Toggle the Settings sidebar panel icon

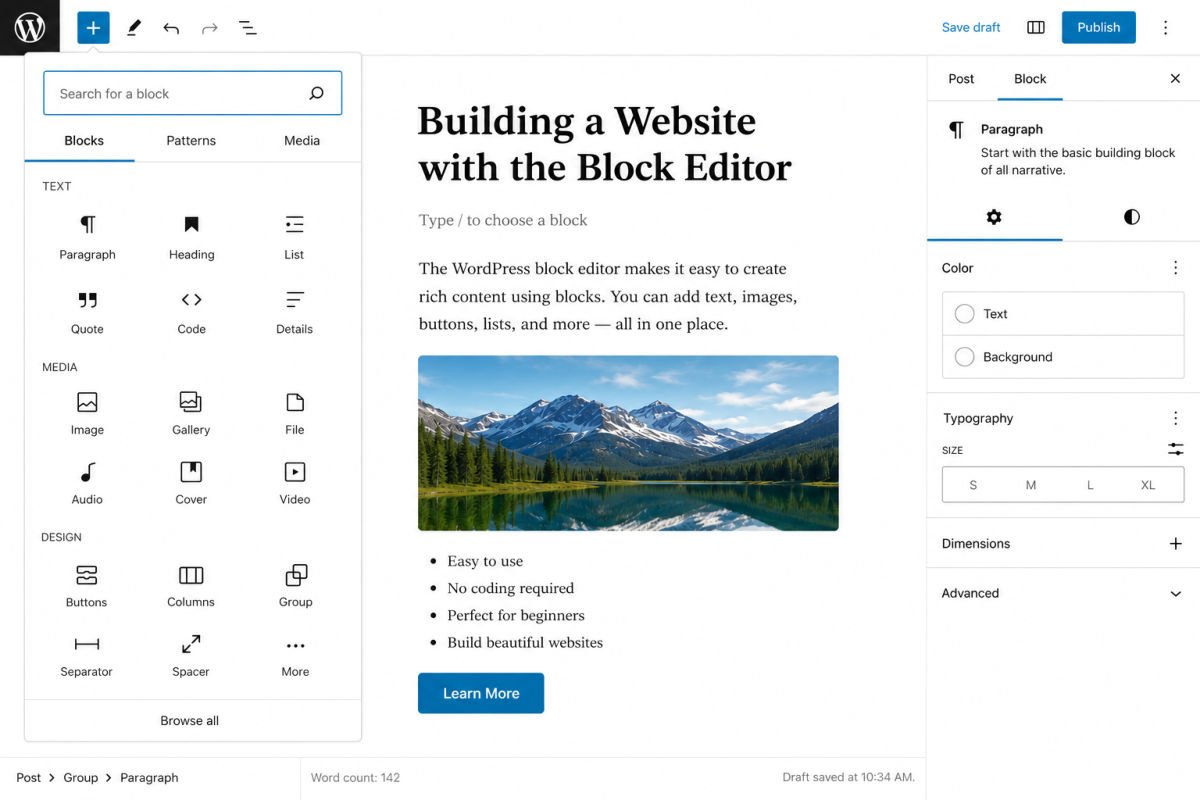point(1036,27)
